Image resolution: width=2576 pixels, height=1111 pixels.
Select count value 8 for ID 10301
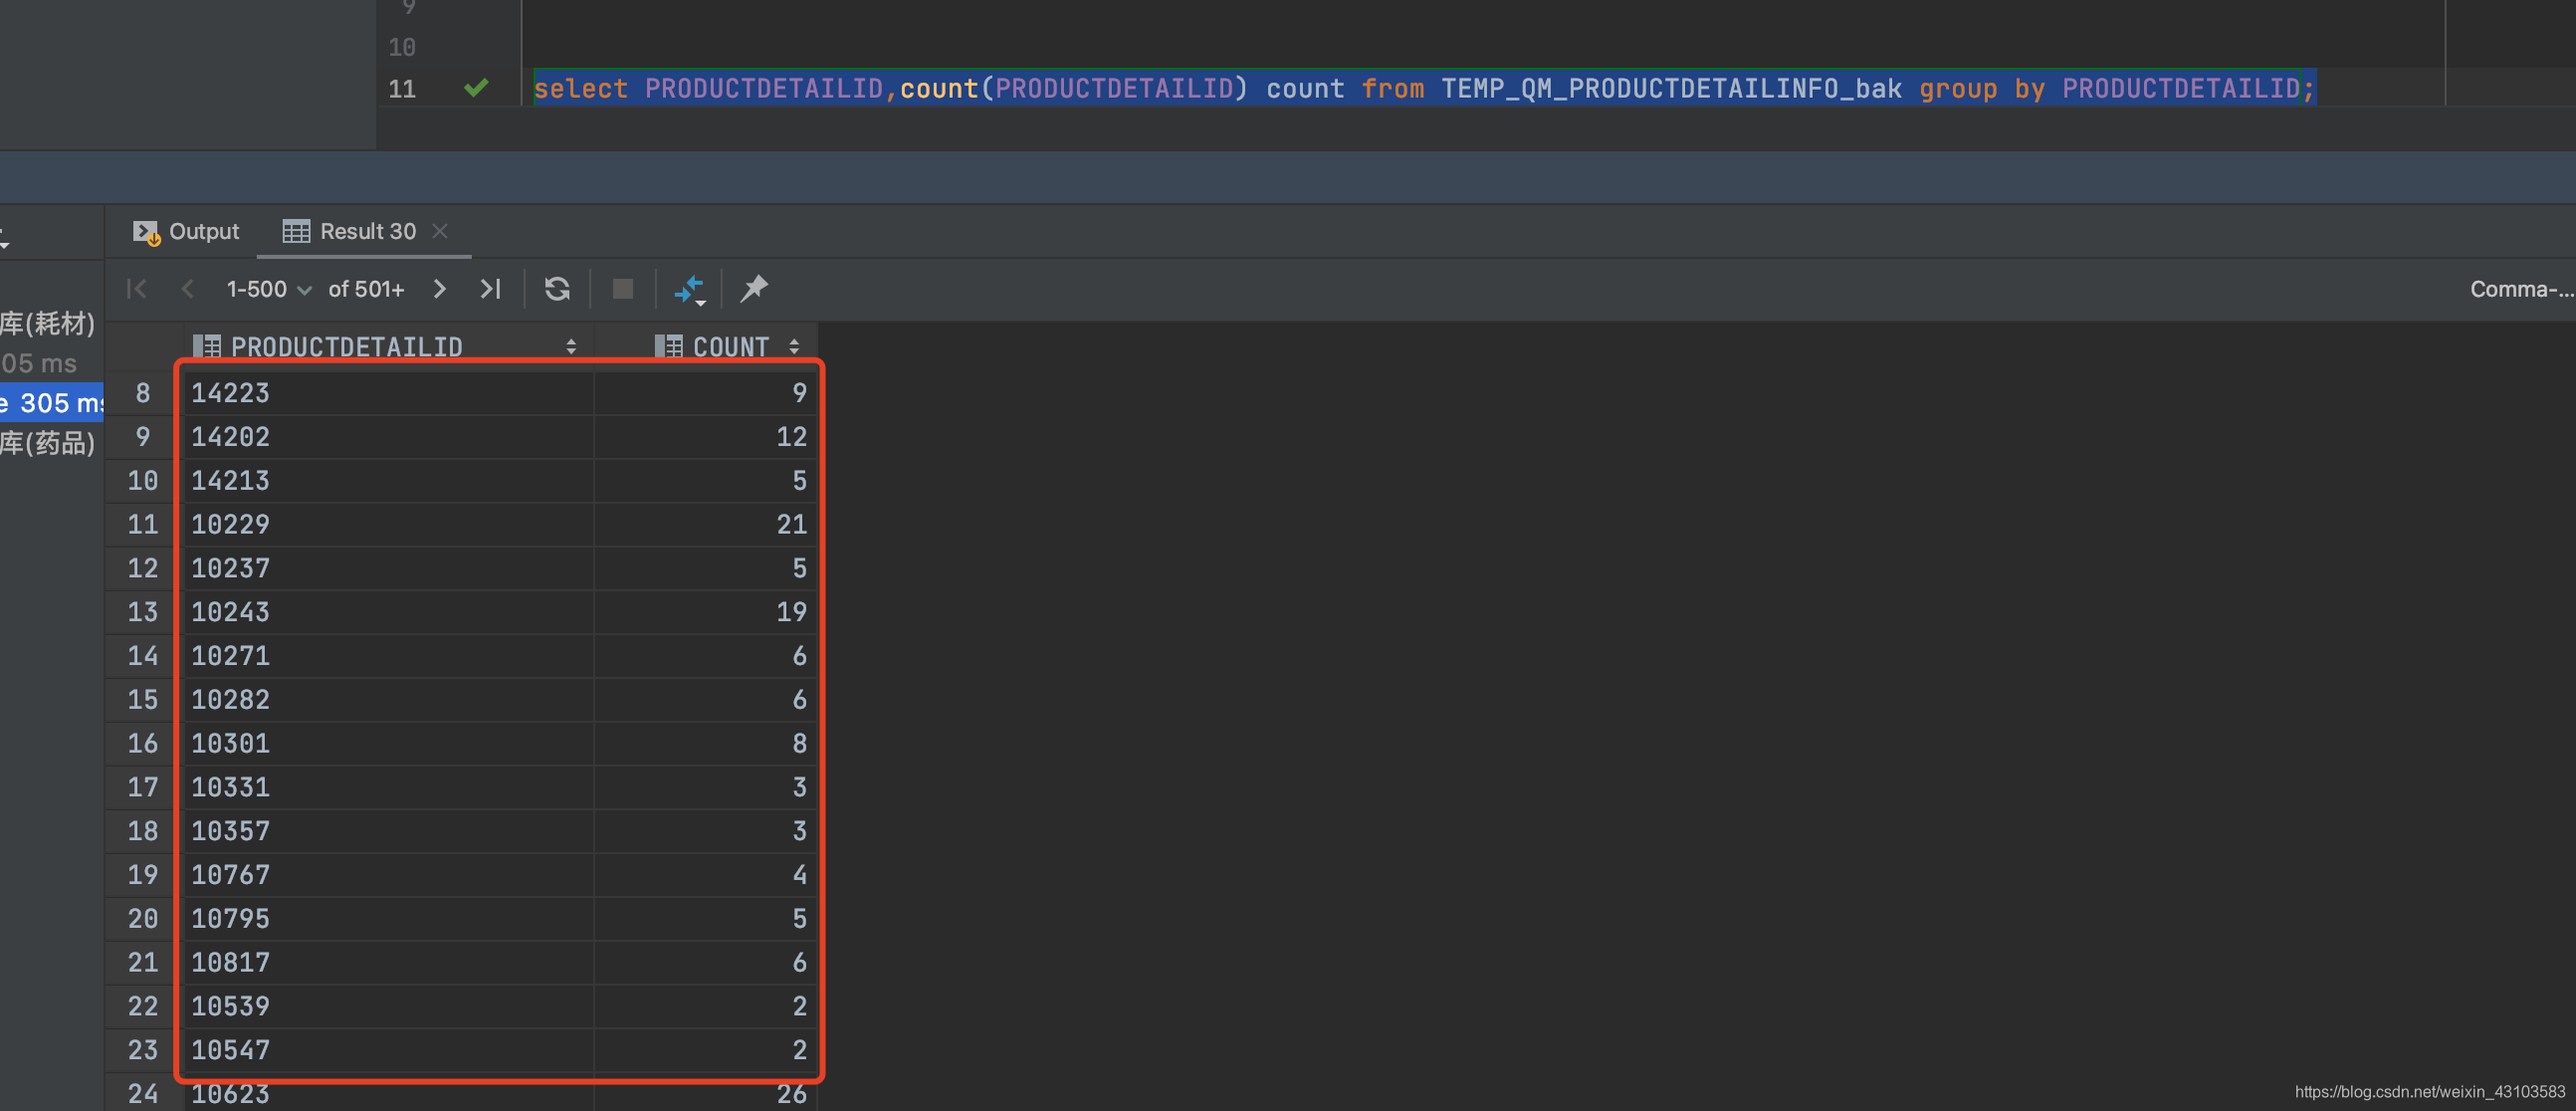[706, 744]
